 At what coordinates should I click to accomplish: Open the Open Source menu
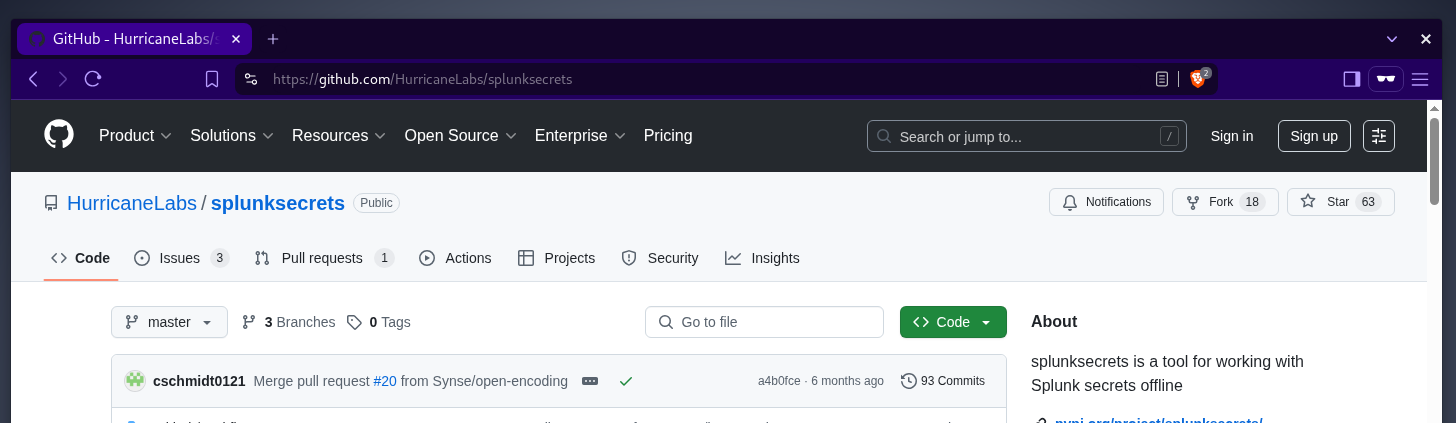(x=460, y=136)
